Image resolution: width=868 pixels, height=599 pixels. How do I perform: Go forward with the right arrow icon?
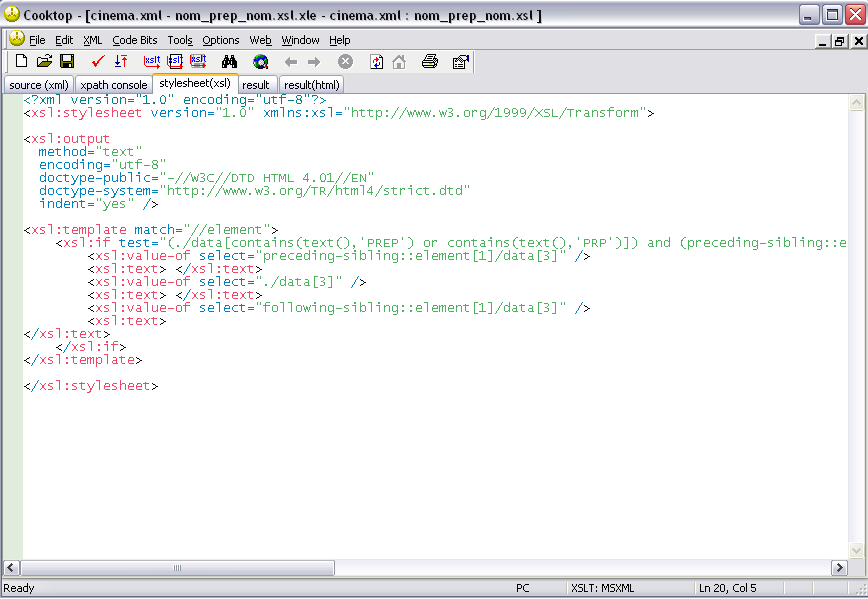pos(314,62)
